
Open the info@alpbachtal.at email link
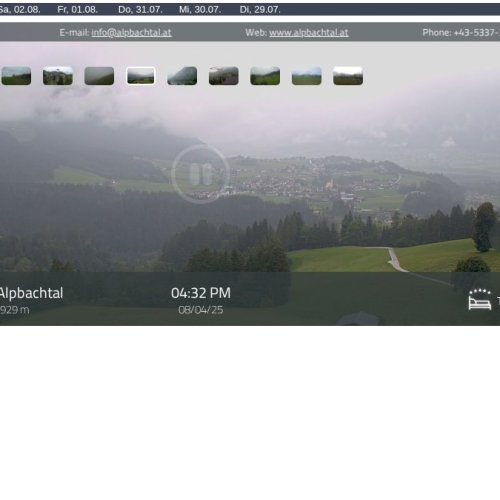[x=131, y=32]
